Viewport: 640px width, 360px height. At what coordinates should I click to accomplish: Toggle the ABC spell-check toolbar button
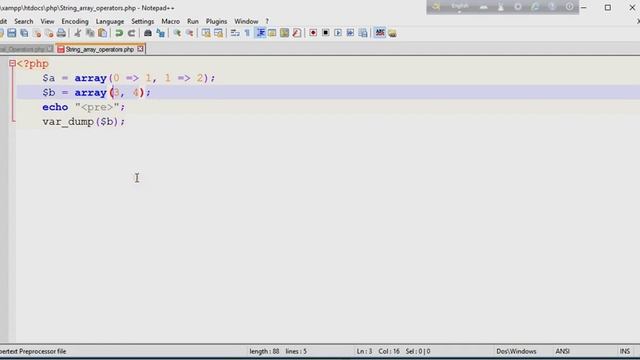(x=380, y=33)
